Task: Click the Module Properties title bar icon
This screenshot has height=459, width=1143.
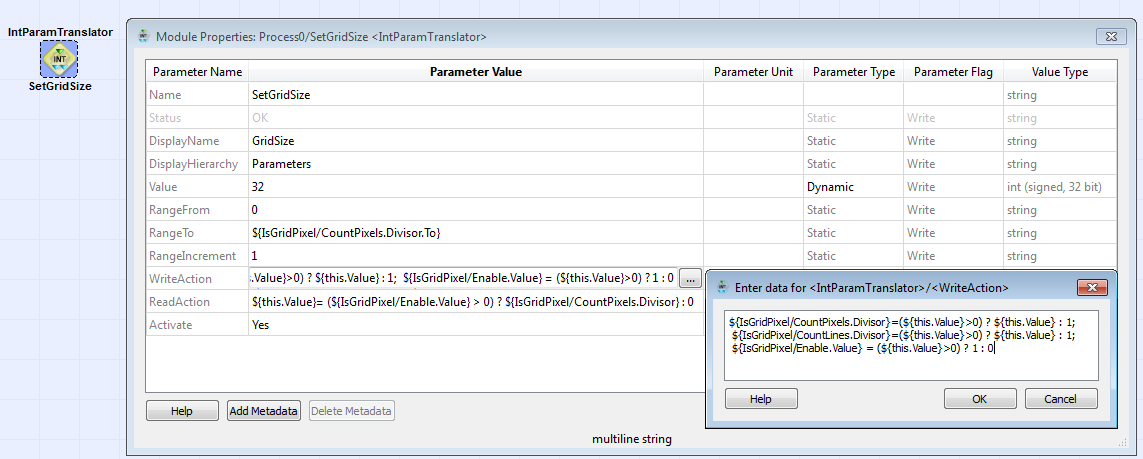Action: point(143,37)
